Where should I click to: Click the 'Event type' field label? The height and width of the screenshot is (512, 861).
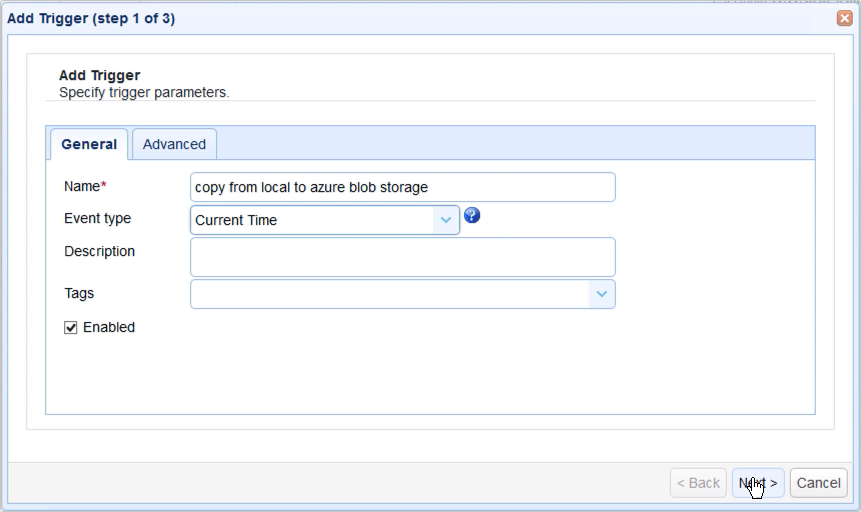pyautogui.click(x=97, y=218)
